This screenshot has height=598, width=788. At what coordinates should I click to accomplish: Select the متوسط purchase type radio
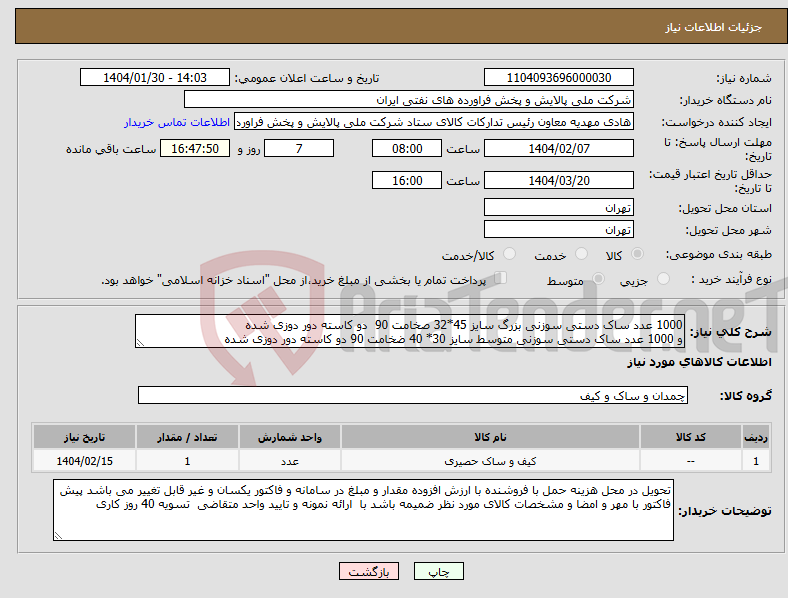click(599, 278)
